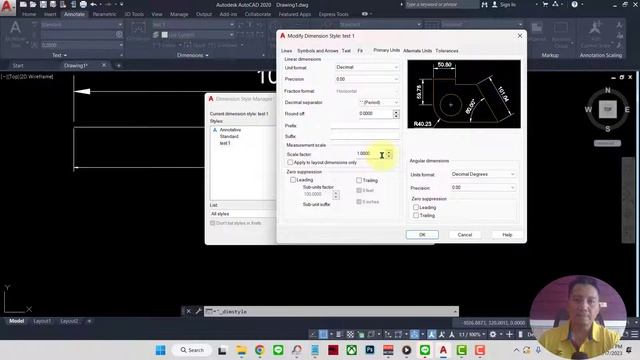Viewport: 640px width, 360px height.
Task: Switch to the Lines tab in dialog
Action: [x=287, y=51]
